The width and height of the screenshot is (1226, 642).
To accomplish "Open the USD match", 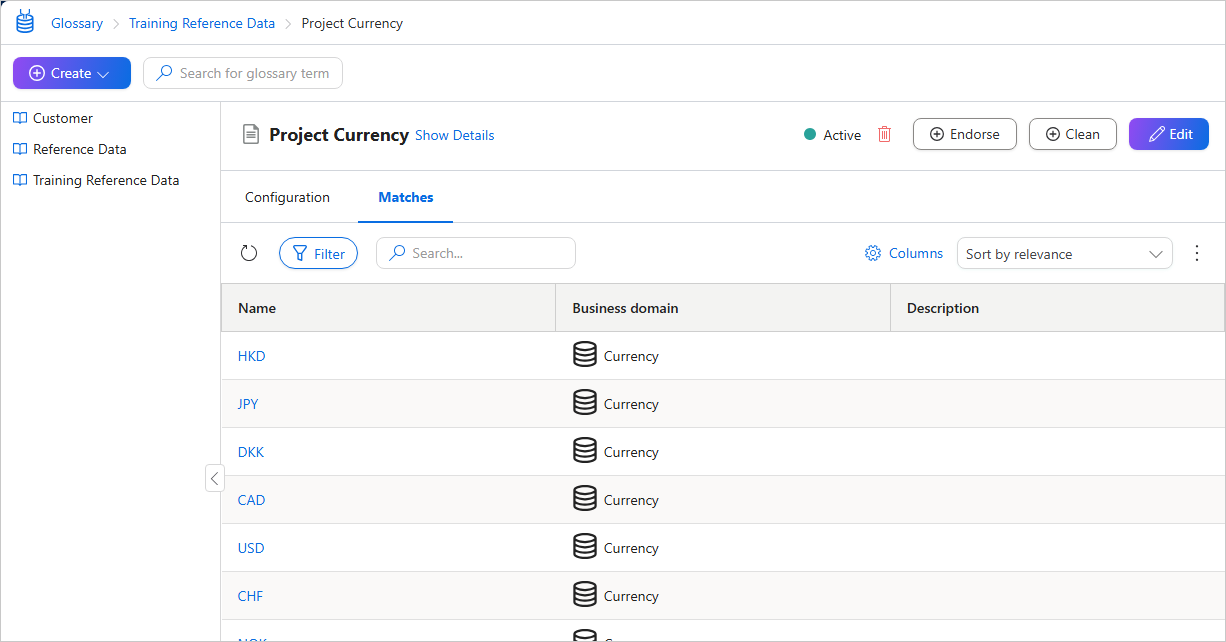I will [251, 548].
